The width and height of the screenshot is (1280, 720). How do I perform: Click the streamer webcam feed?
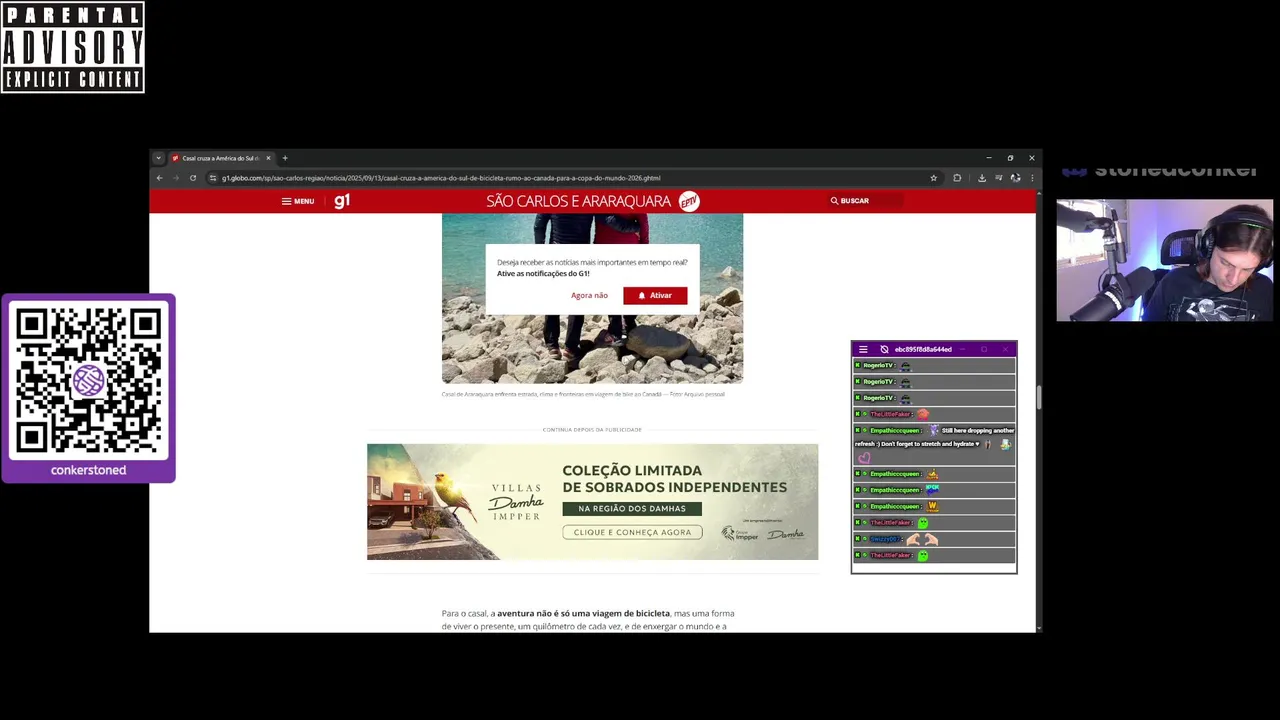pyautogui.click(x=1164, y=260)
